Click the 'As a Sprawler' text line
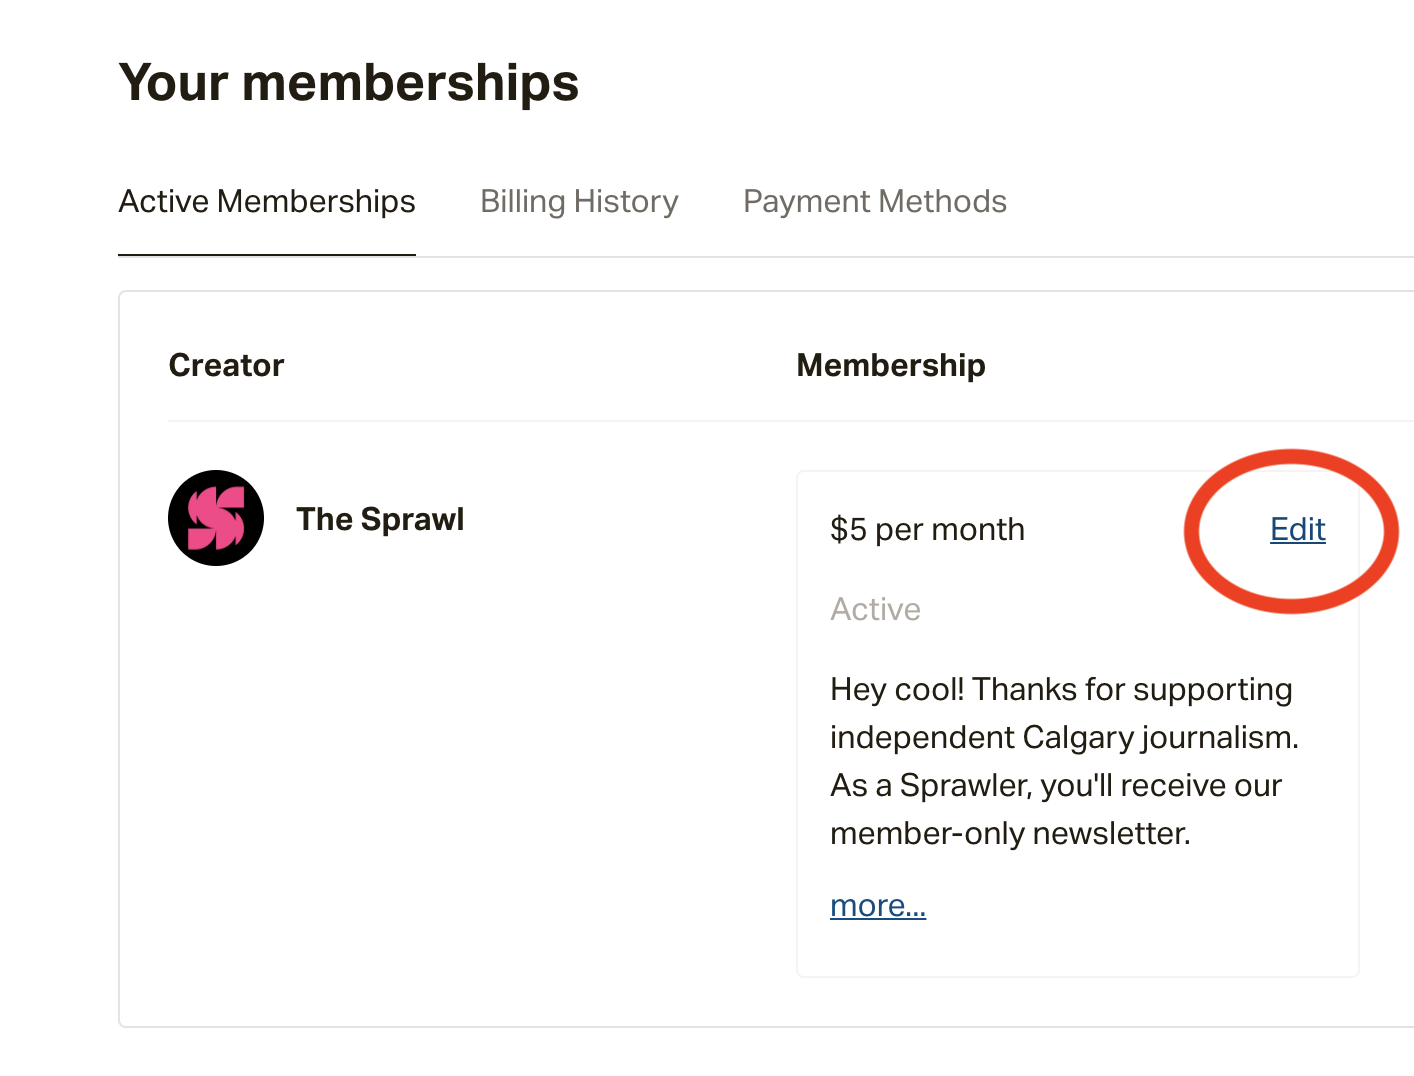Image resolution: width=1414 pixels, height=1076 pixels. (1056, 785)
